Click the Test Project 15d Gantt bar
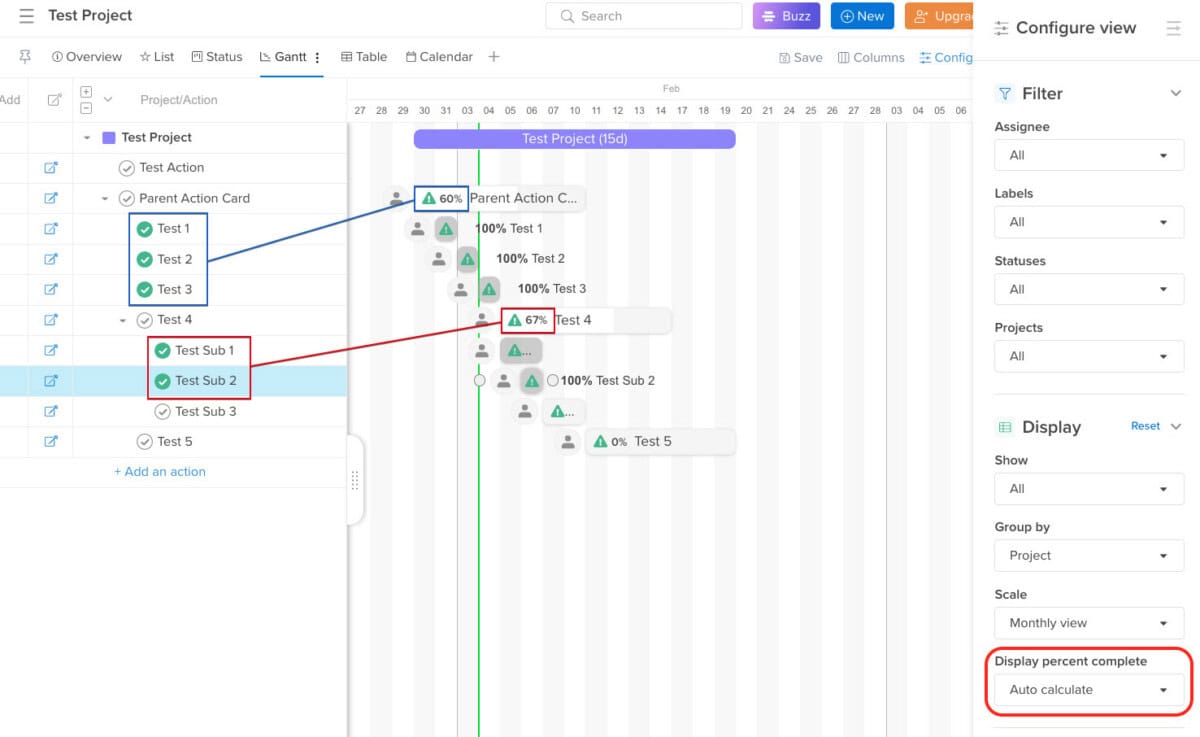The width and height of the screenshot is (1200, 737). [x=575, y=139]
